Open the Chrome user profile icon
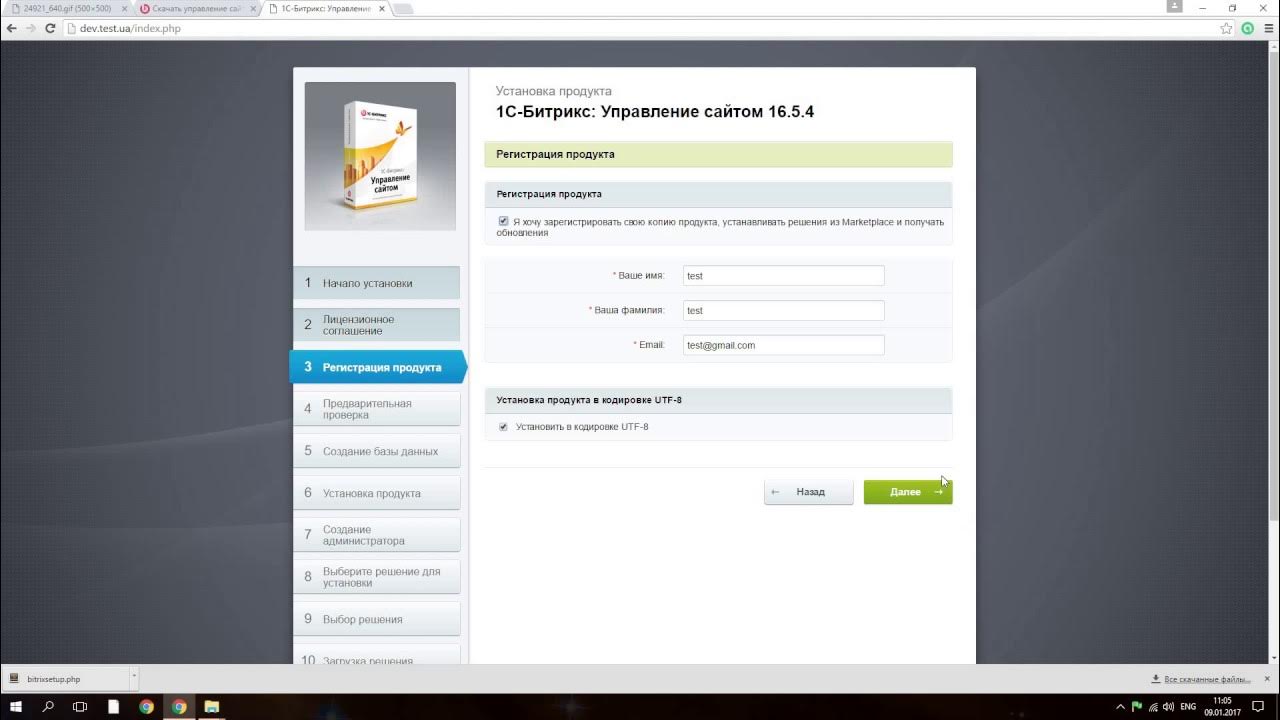Image resolution: width=1280 pixels, height=720 pixels. 1174,7
